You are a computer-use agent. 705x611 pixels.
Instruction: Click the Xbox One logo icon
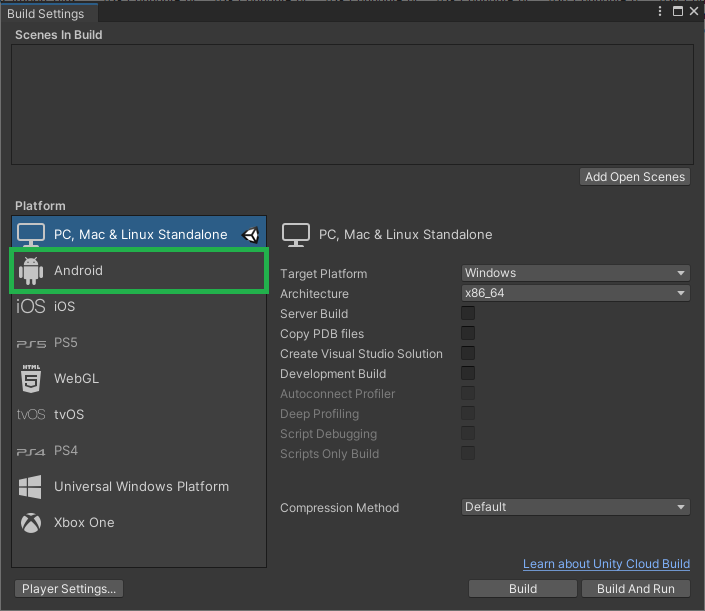pos(31,522)
